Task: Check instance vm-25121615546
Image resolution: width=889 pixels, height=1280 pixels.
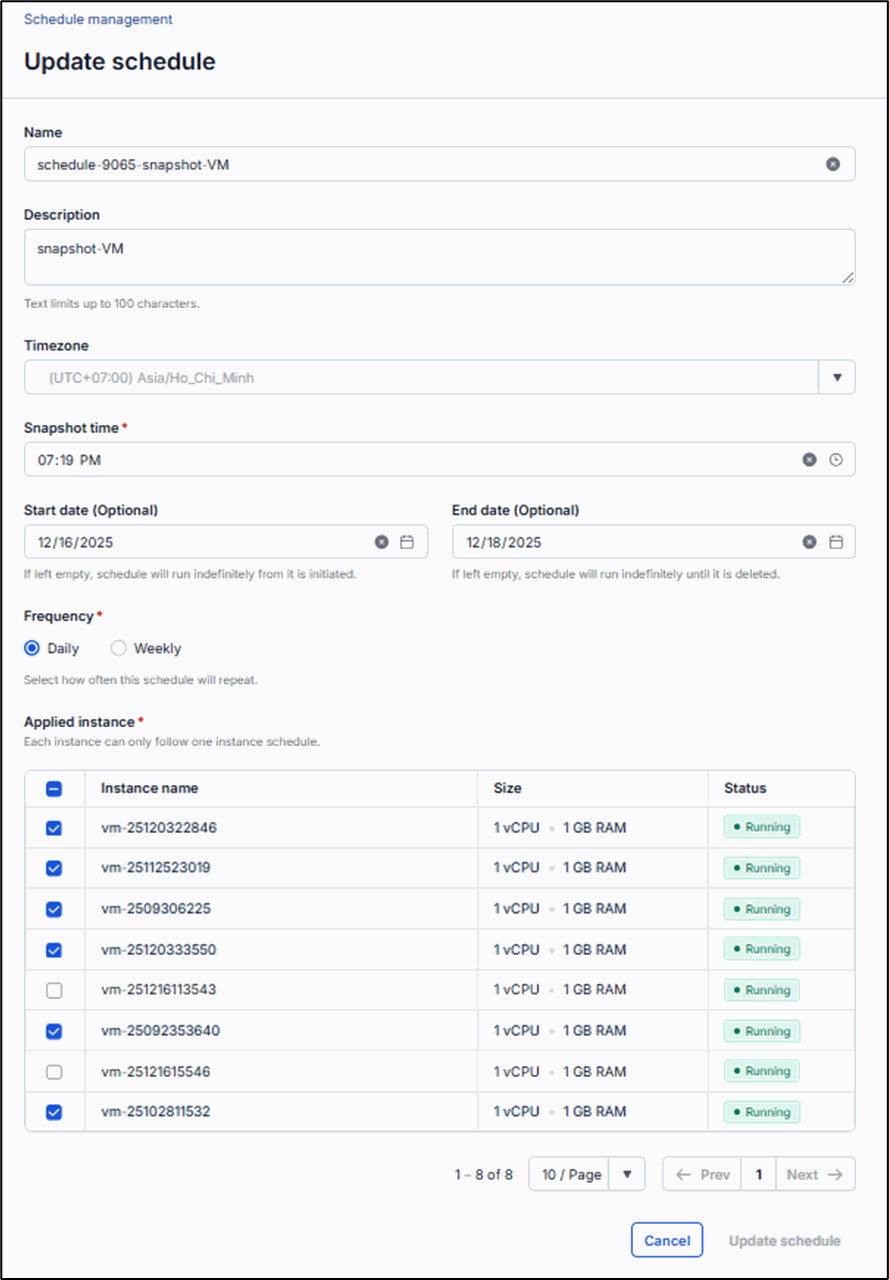Action: 54,1072
